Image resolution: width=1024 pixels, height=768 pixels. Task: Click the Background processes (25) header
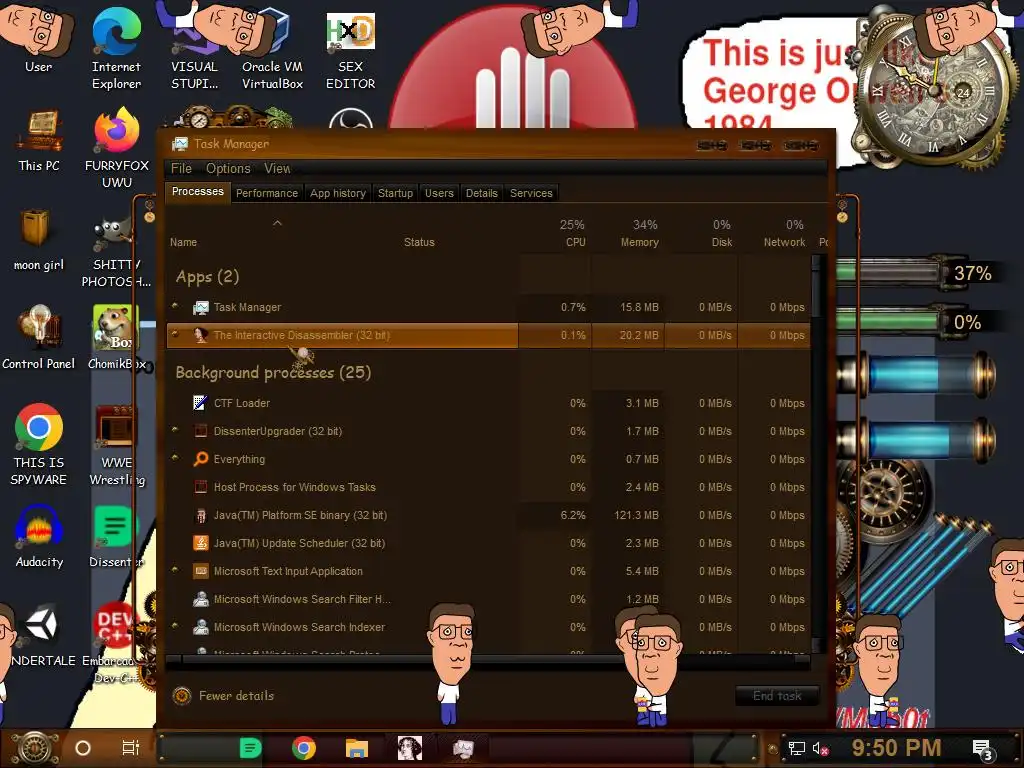273,373
